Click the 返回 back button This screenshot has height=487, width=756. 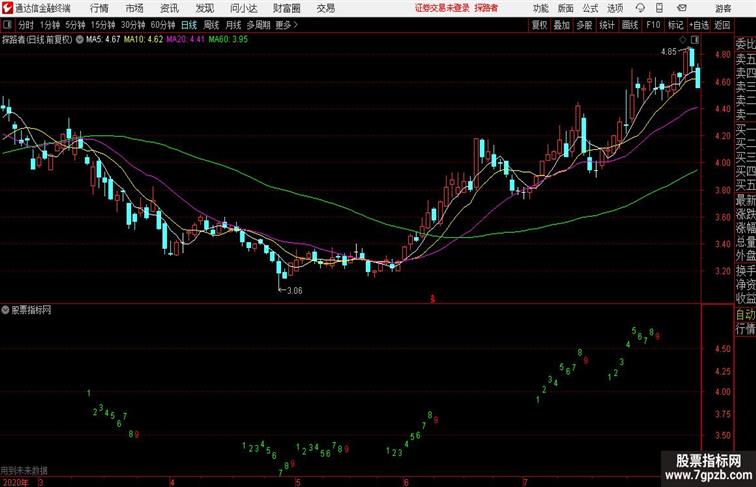pos(722,25)
